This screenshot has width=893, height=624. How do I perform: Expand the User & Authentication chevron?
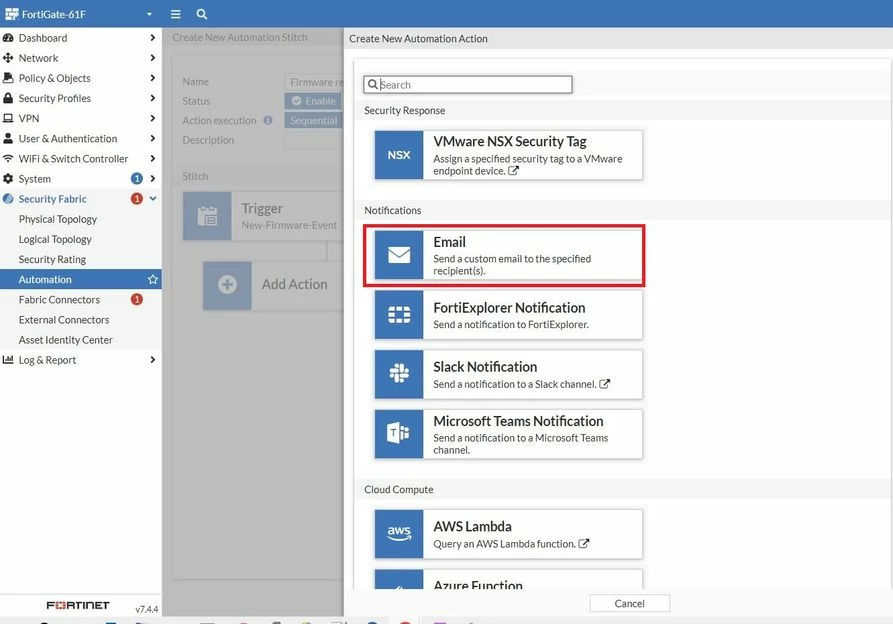click(153, 138)
